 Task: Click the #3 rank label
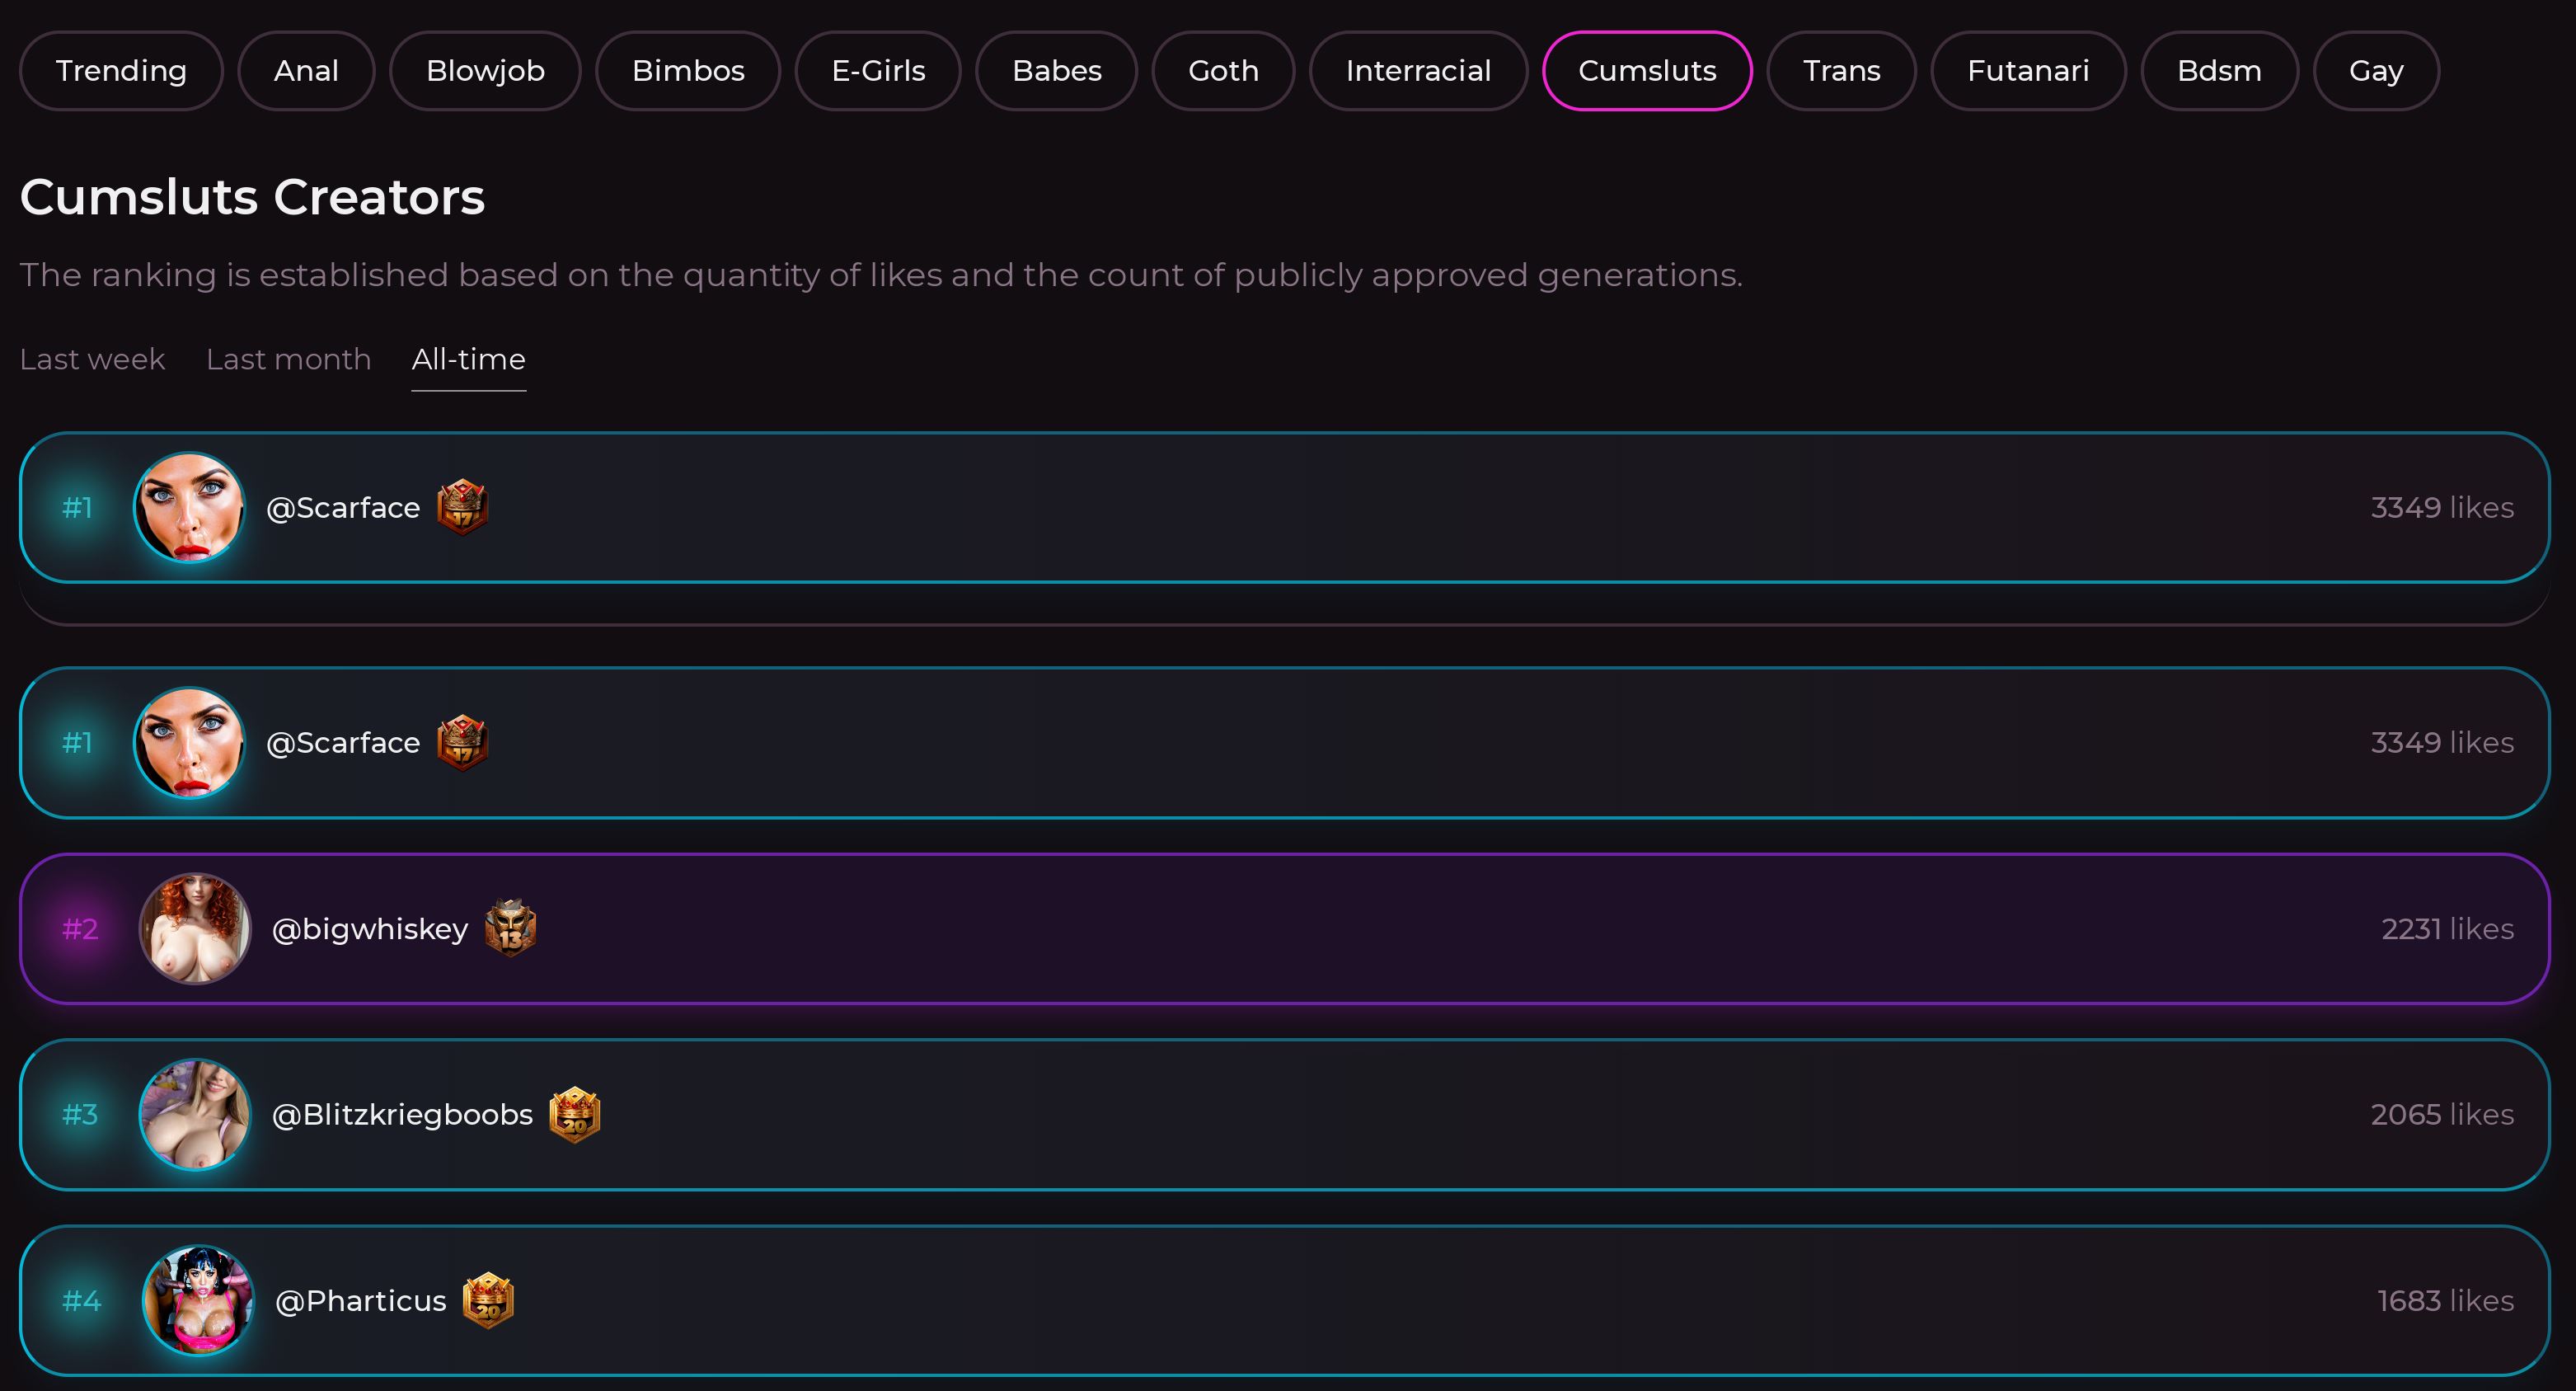click(80, 1115)
